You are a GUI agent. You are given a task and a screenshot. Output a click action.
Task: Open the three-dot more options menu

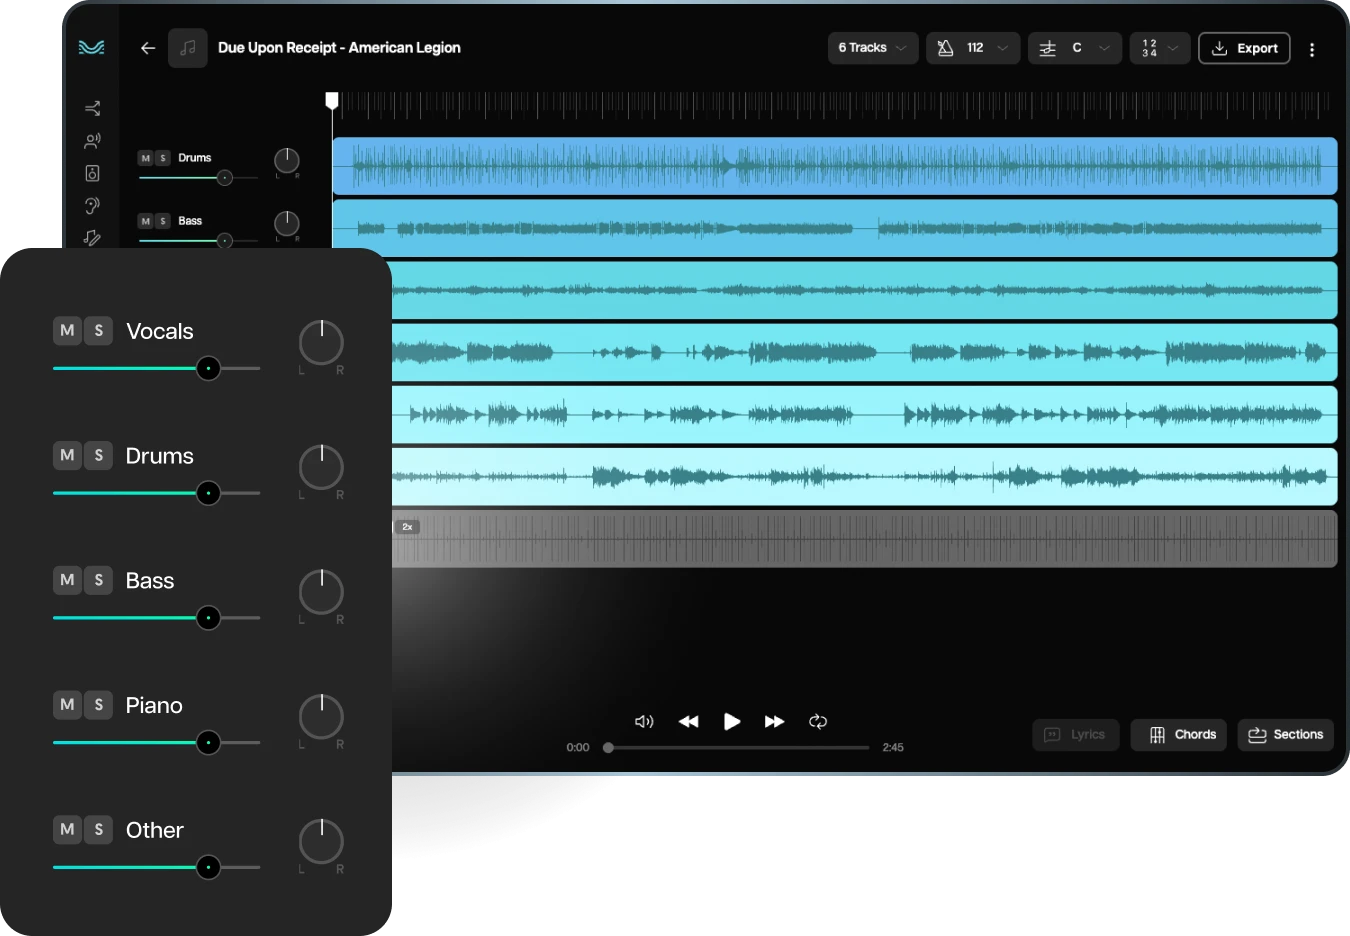(x=1312, y=49)
